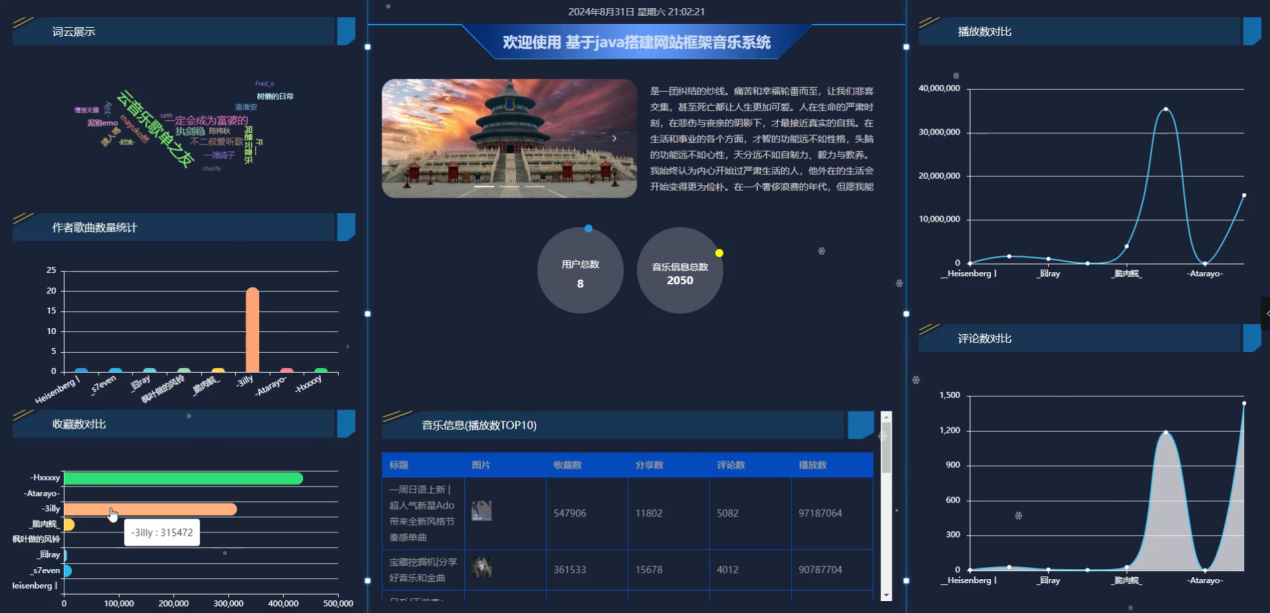Click the ribbon icon beside 音乐信息(播放数TOP10) title

point(860,425)
